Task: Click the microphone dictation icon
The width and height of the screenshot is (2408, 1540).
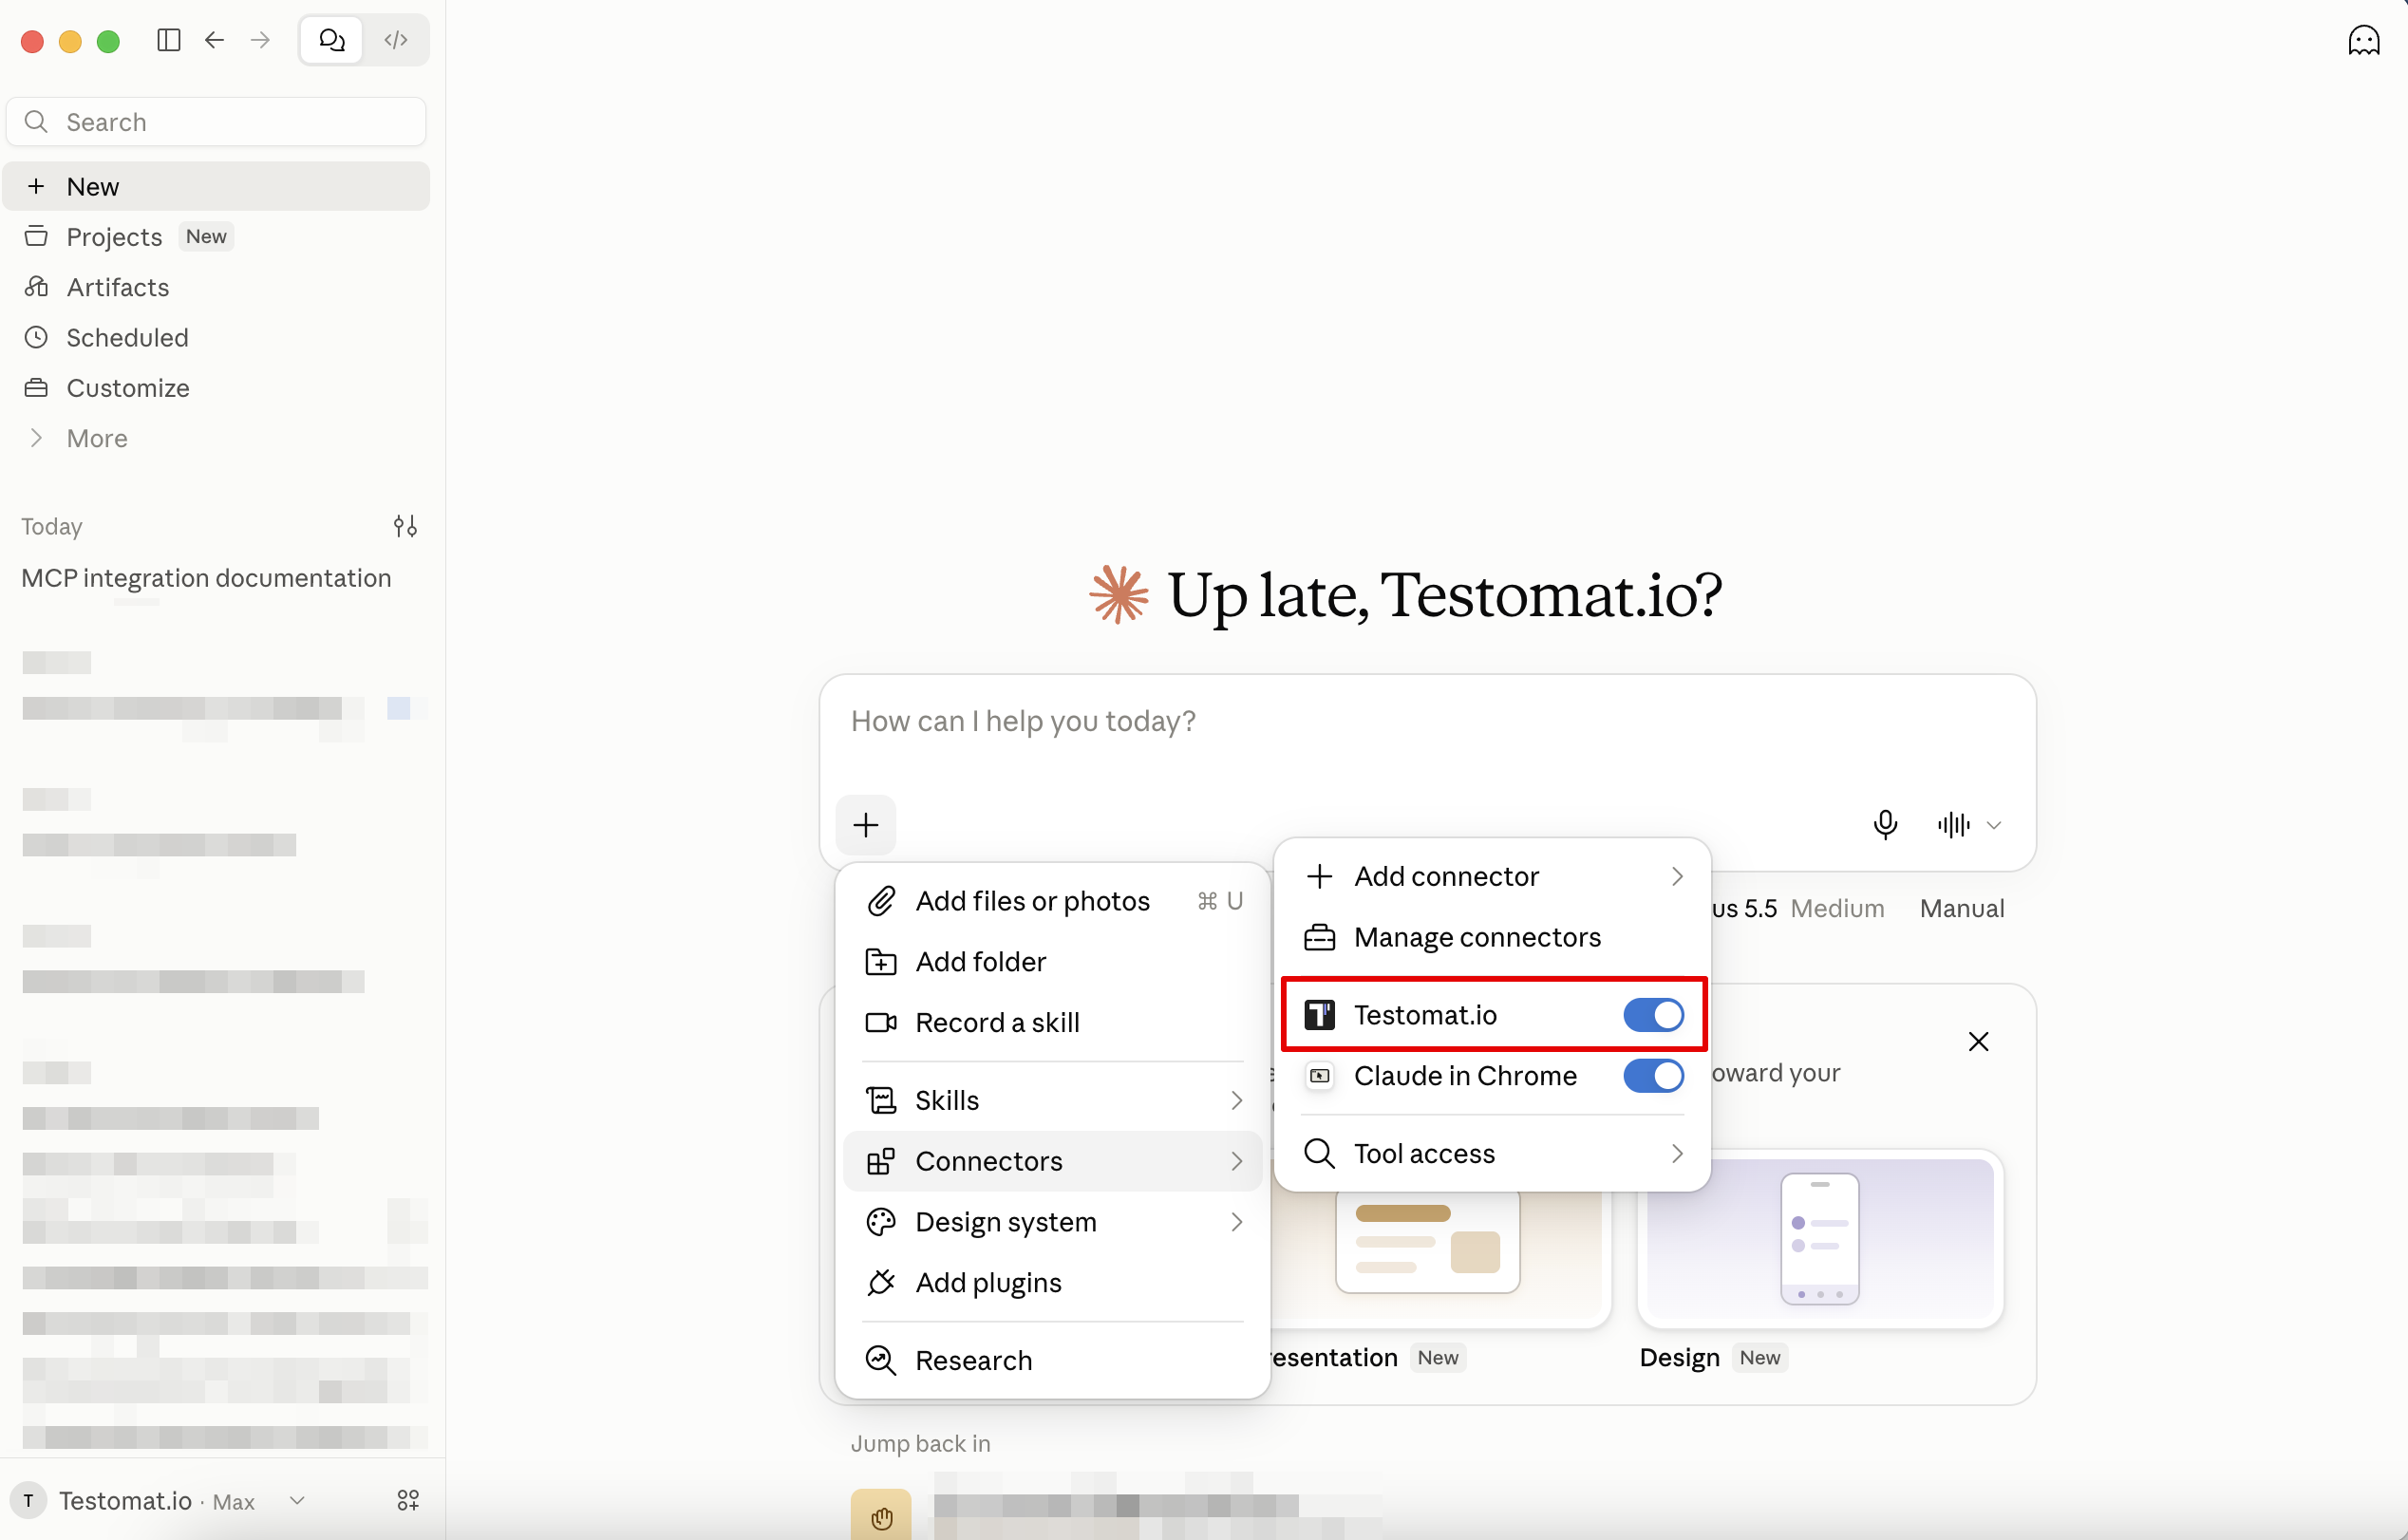Action: coord(1885,825)
